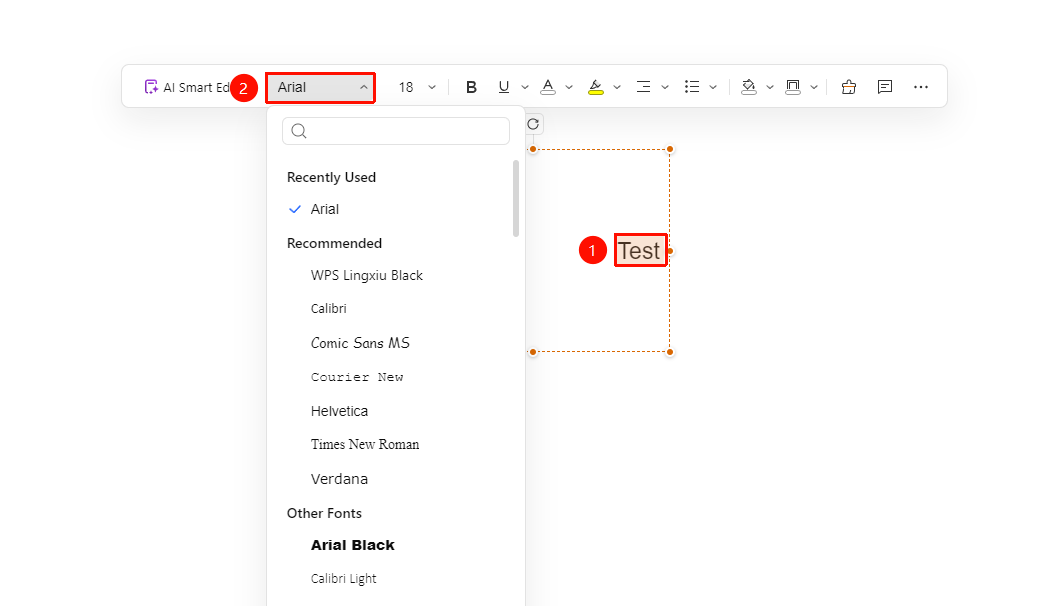Click the format painter brush icon
This screenshot has height=606, width=1042.
tap(849, 87)
